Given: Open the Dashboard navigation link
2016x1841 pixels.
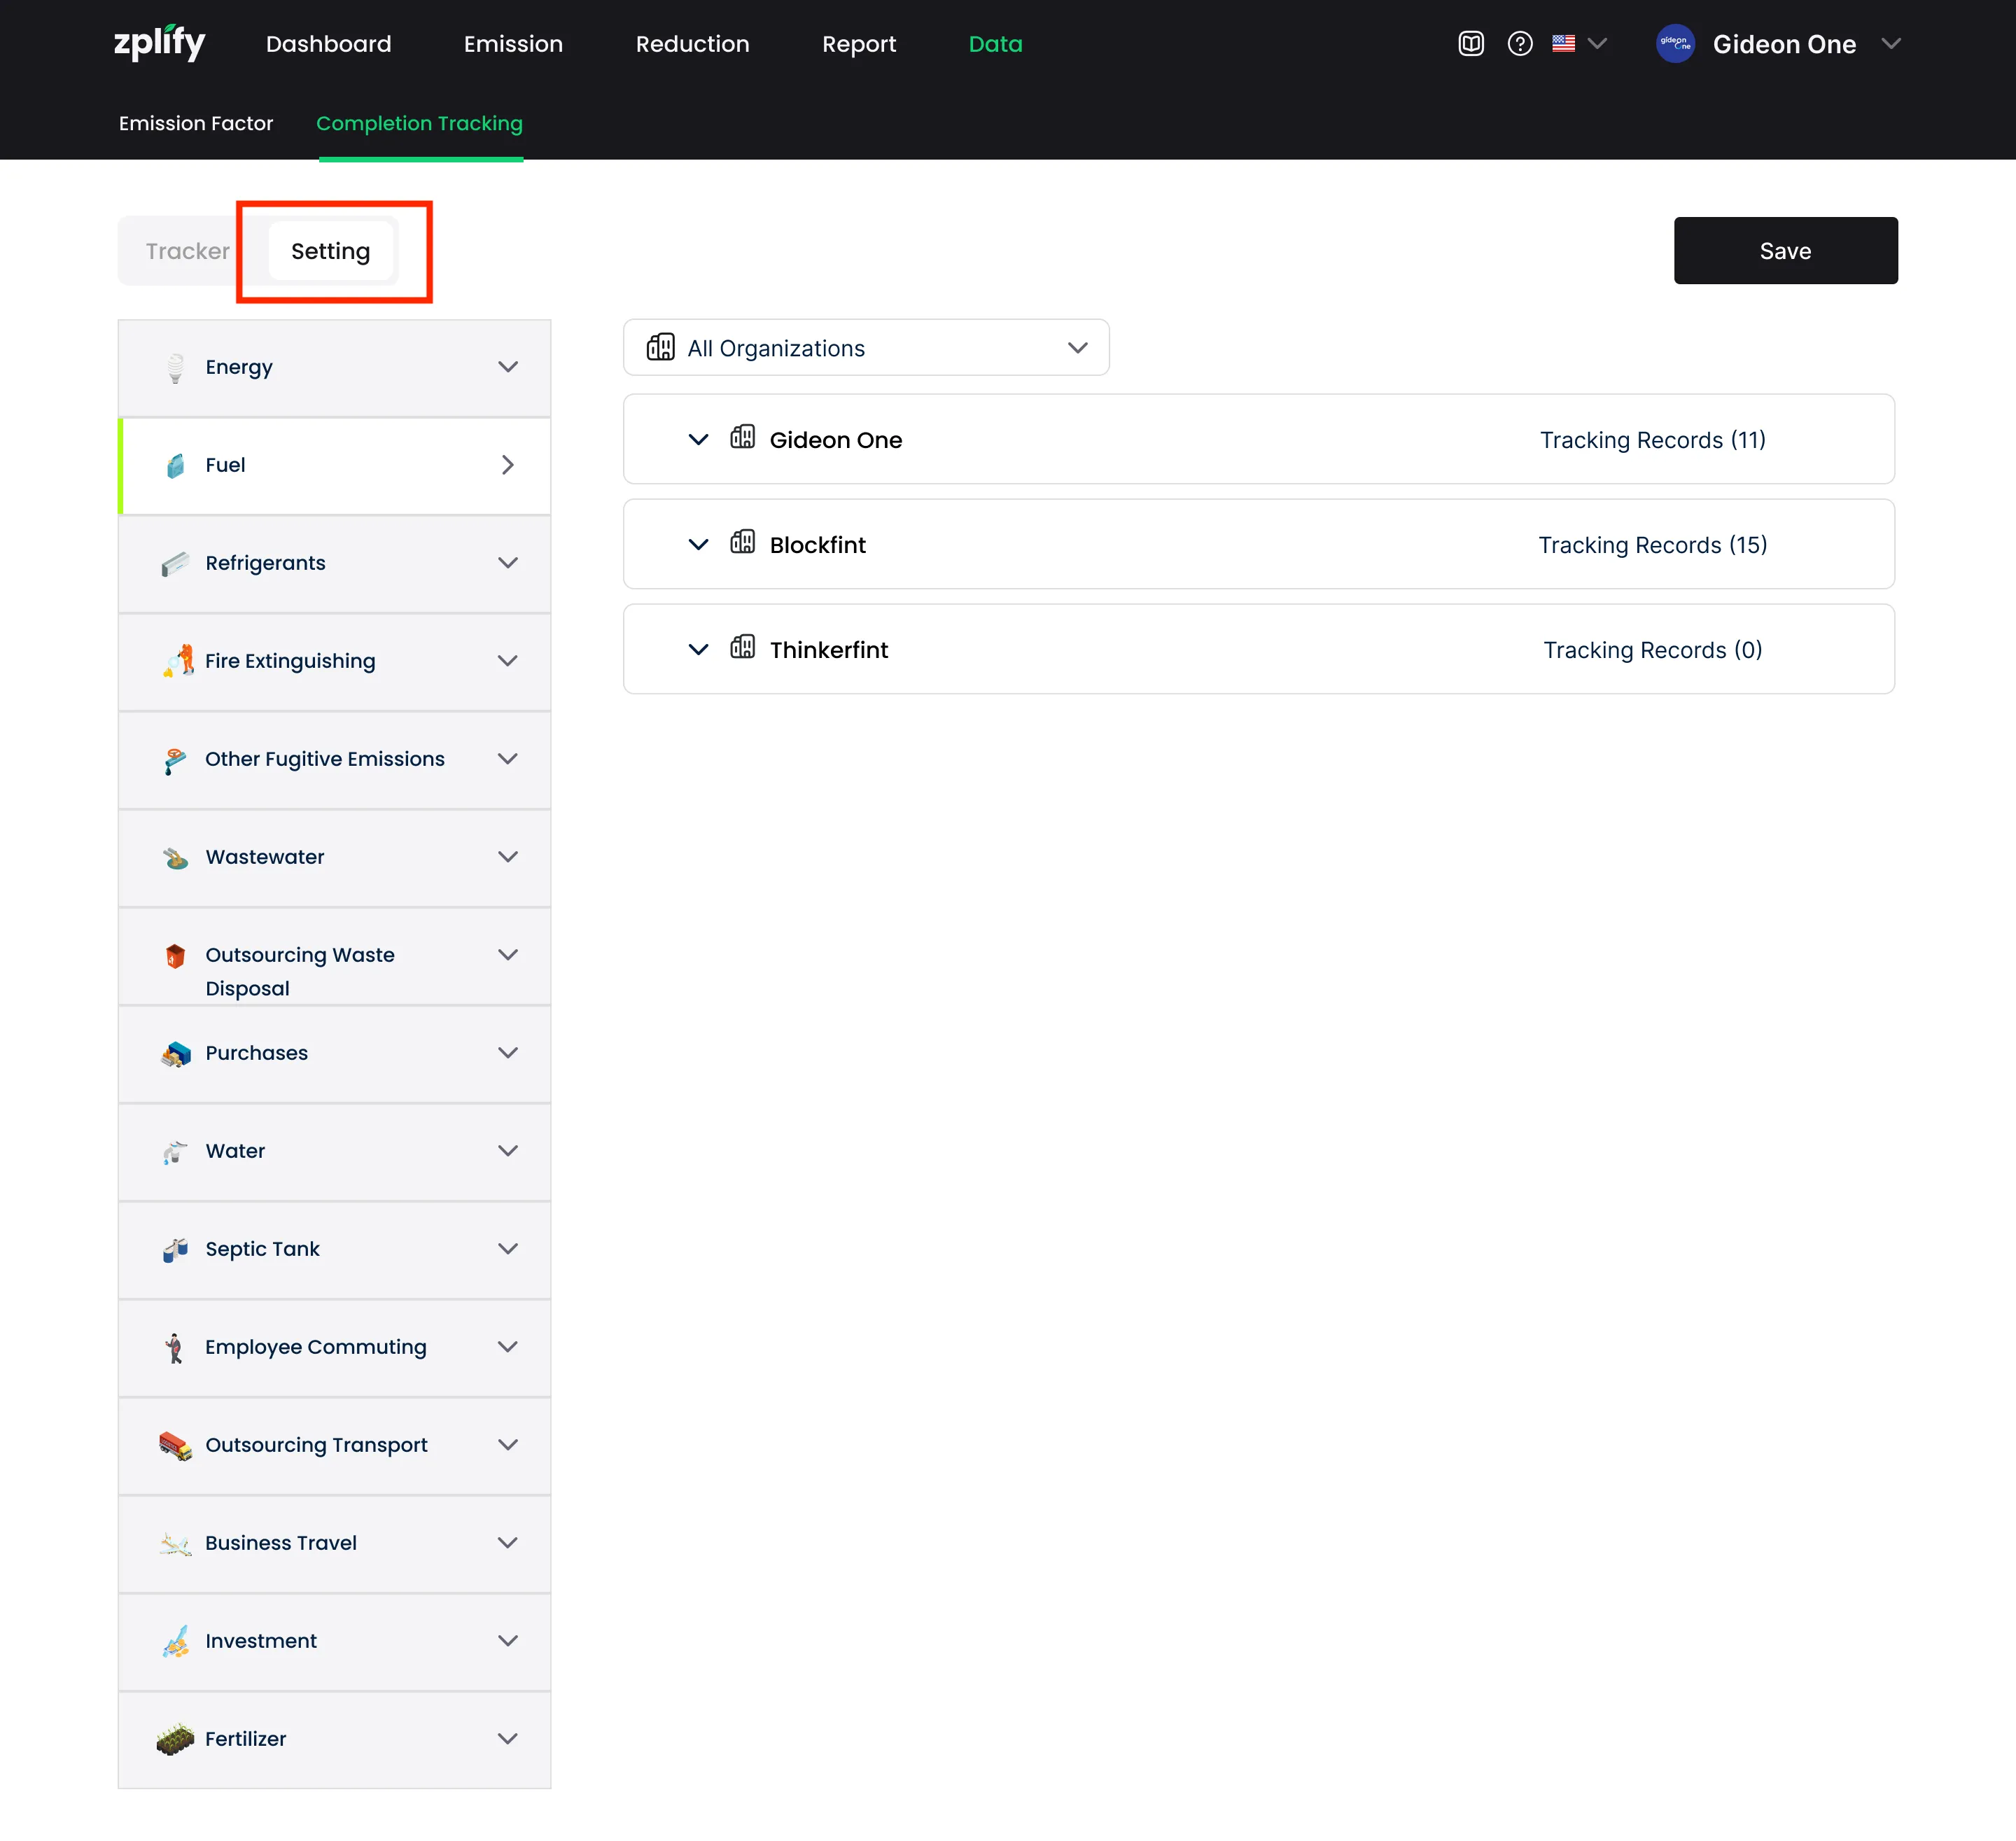Looking at the screenshot, I should (328, 44).
